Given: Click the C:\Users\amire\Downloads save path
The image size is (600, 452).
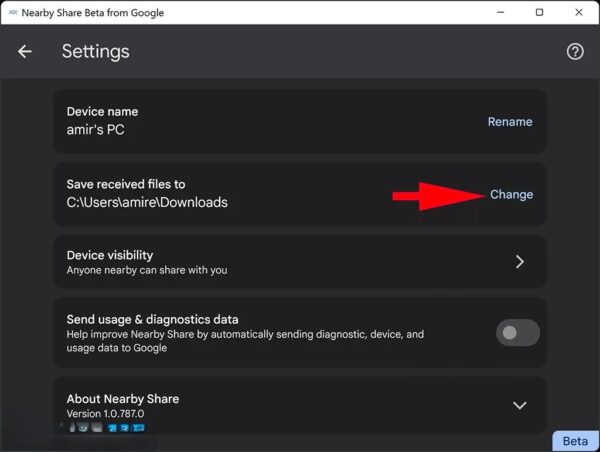Looking at the screenshot, I should pyautogui.click(x=147, y=202).
